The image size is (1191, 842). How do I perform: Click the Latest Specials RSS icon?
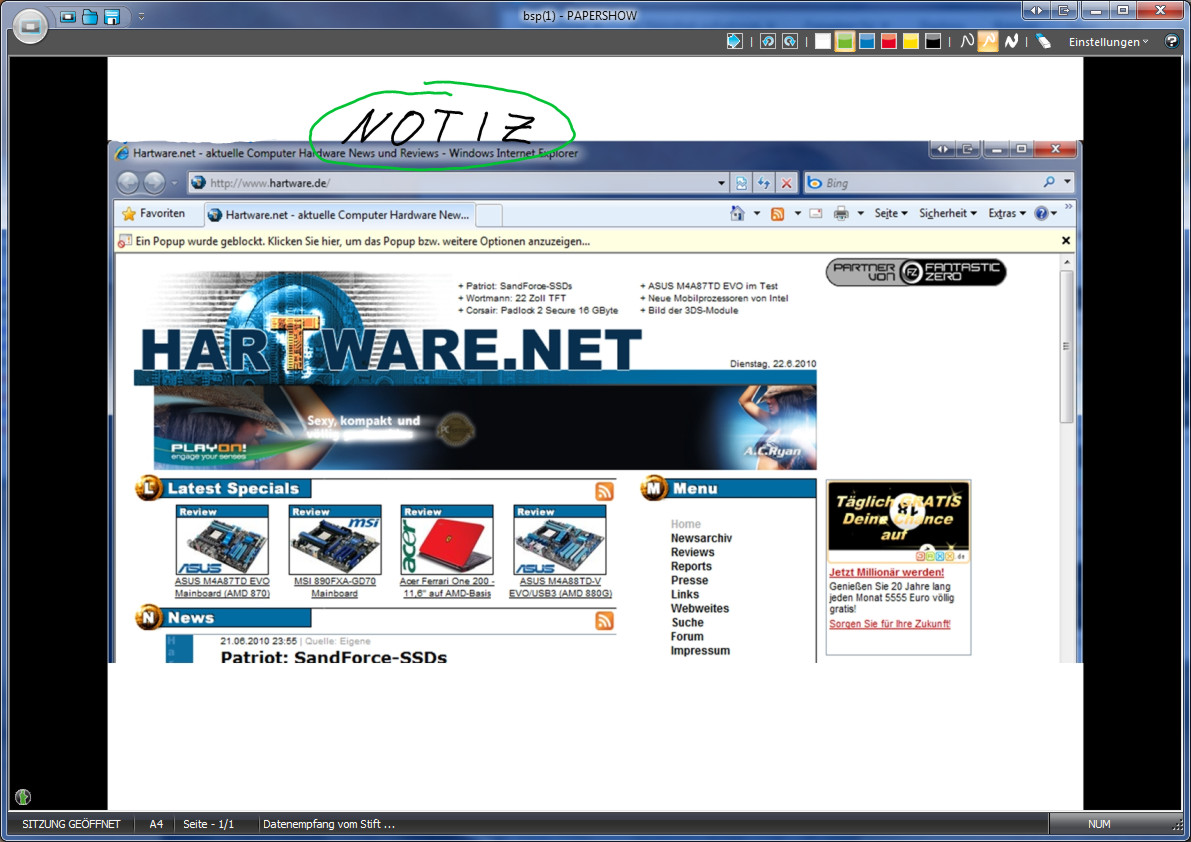[x=605, y=491]
